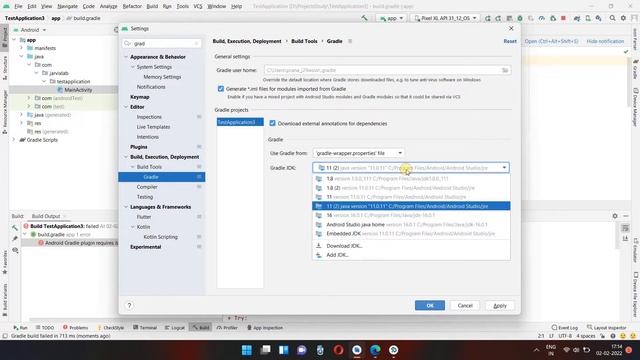Open the File menu

pyautogui.click(x=18, y=7)
